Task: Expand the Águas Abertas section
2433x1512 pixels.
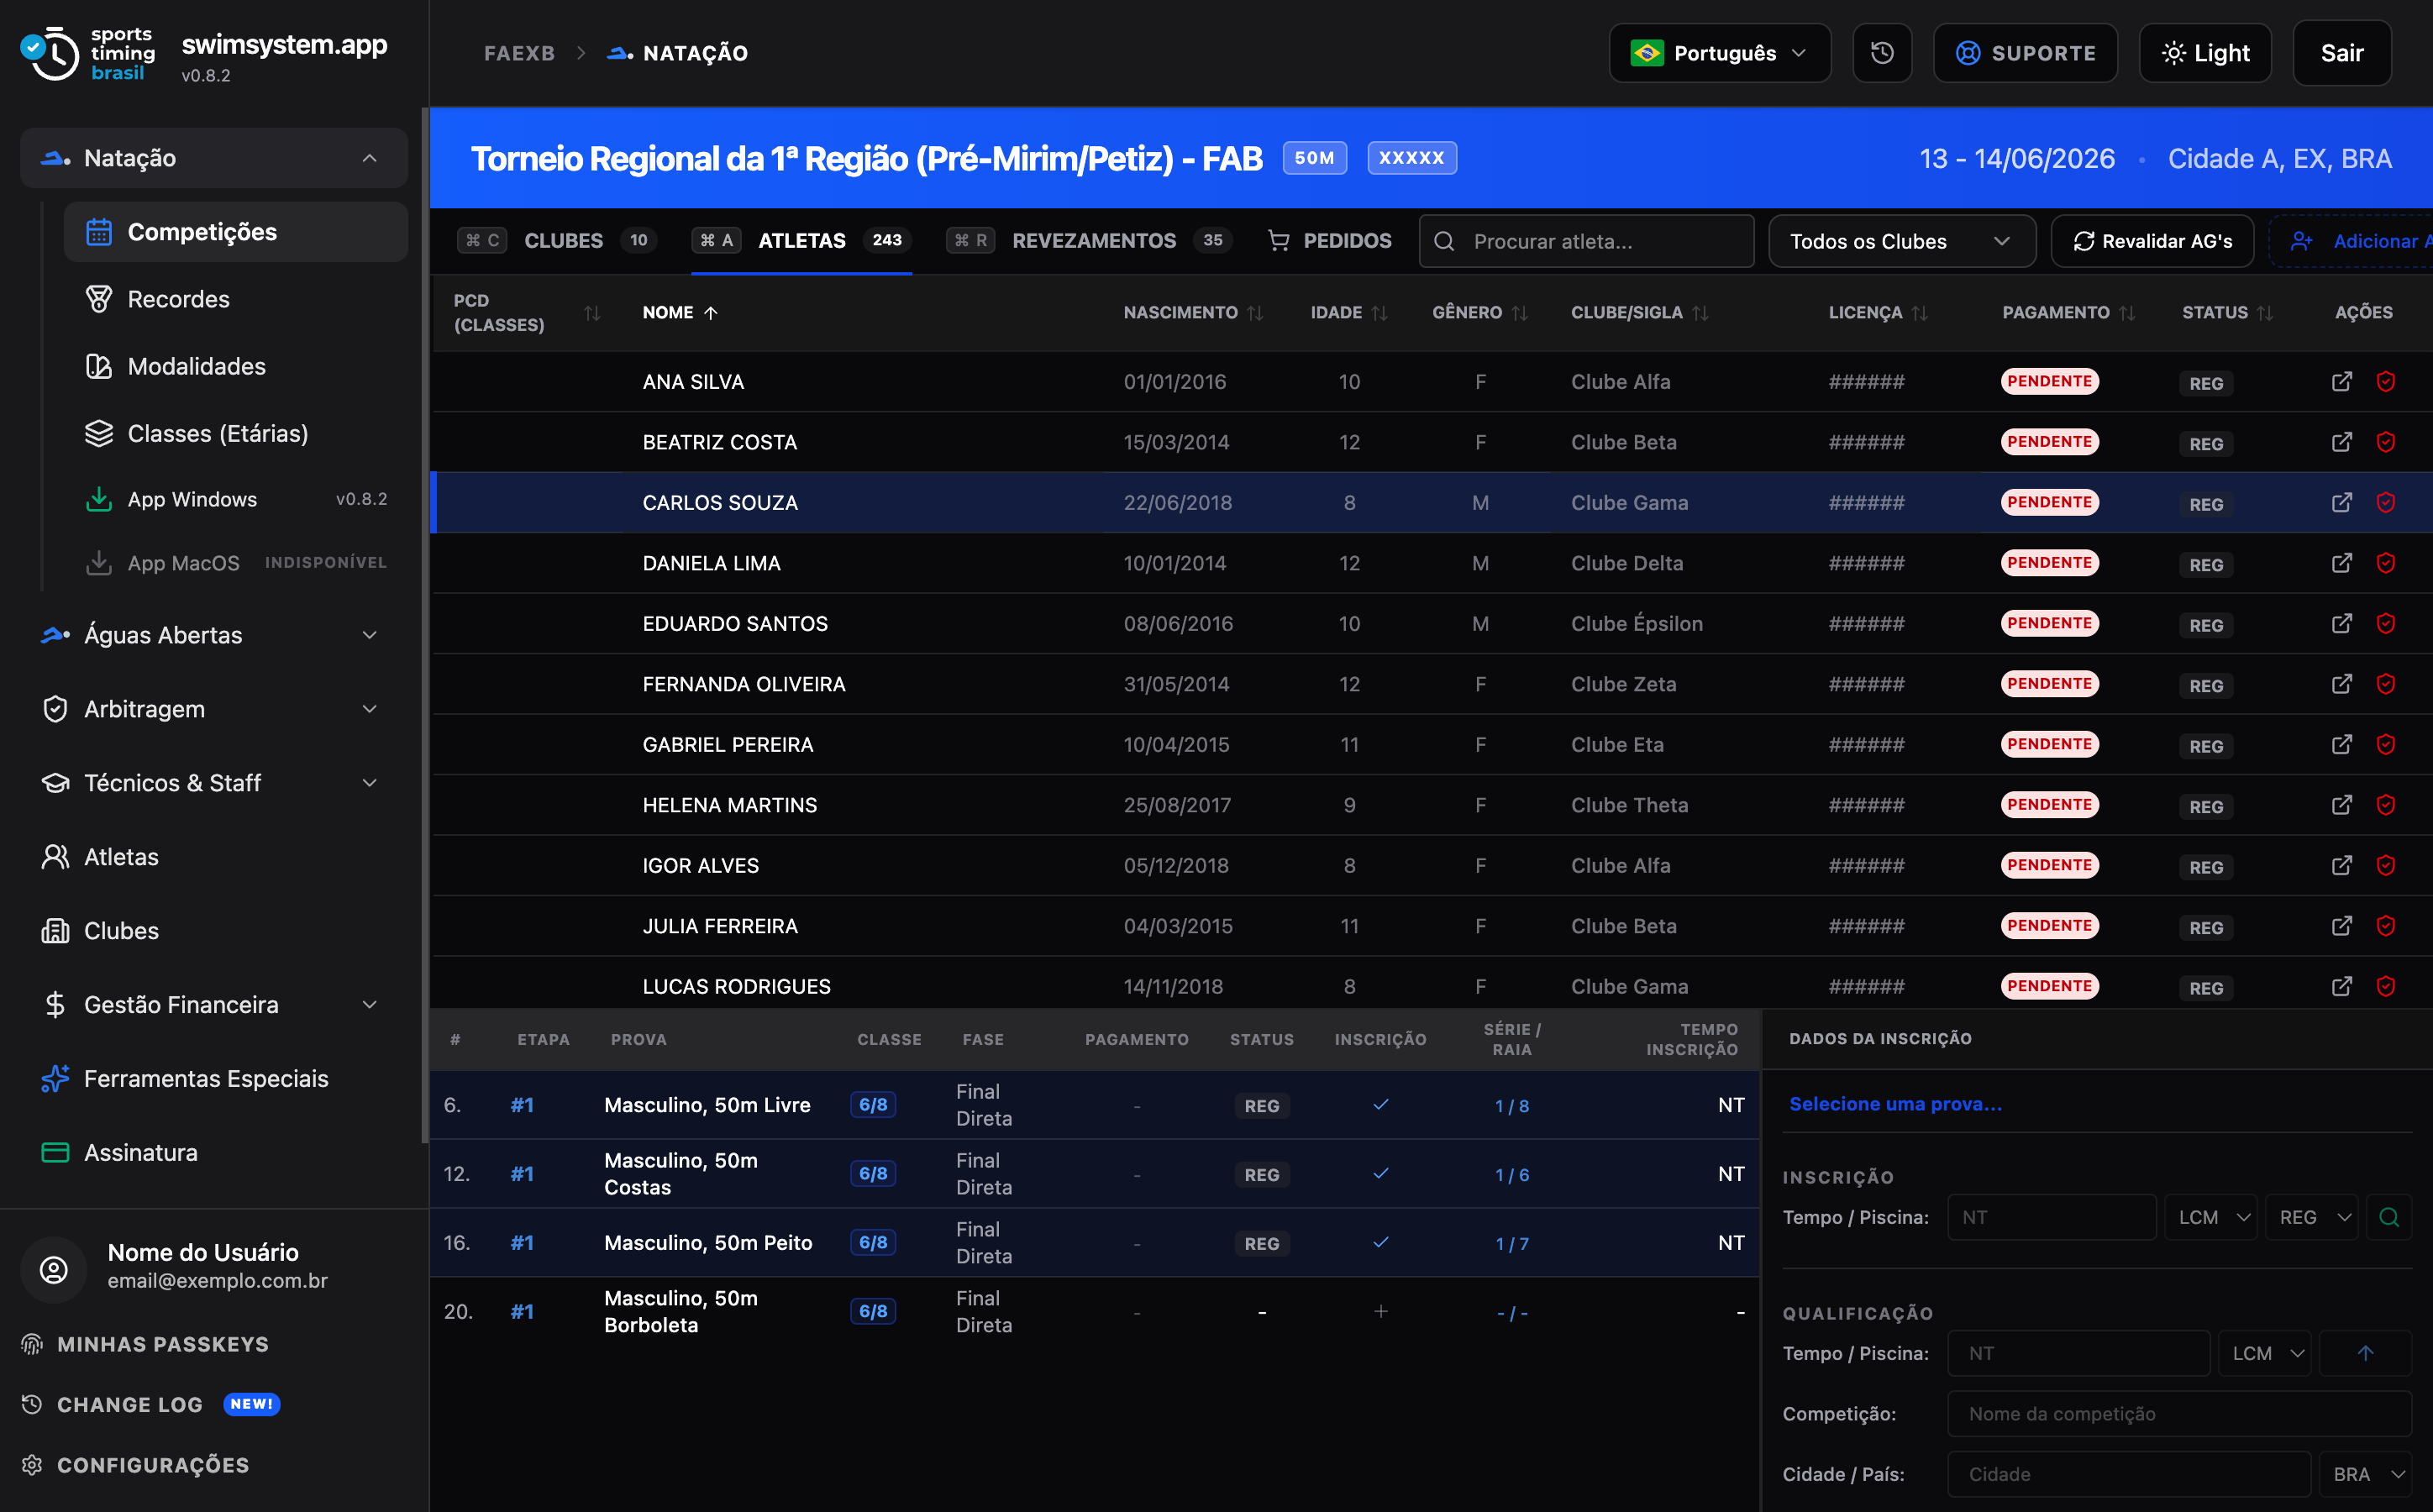Action: pos(214,635)
